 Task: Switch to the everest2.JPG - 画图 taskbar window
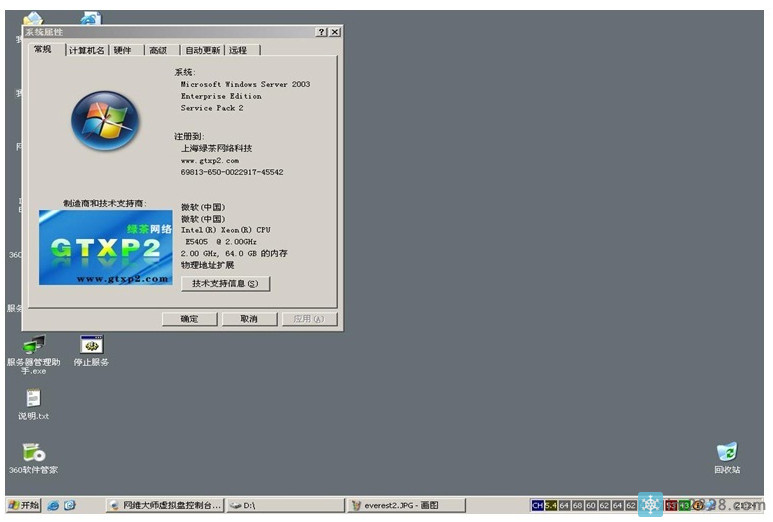[395, 505]
